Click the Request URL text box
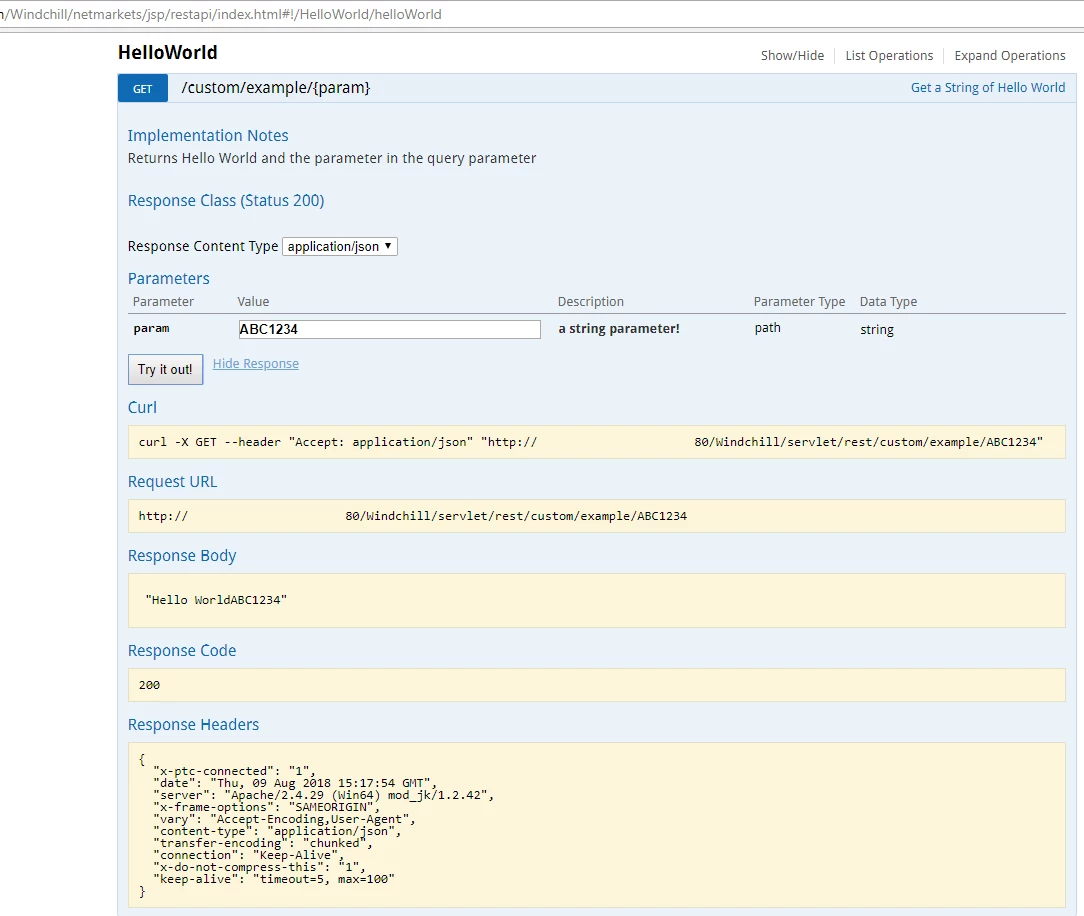1084x916 pixels. (x=597, y=516)
